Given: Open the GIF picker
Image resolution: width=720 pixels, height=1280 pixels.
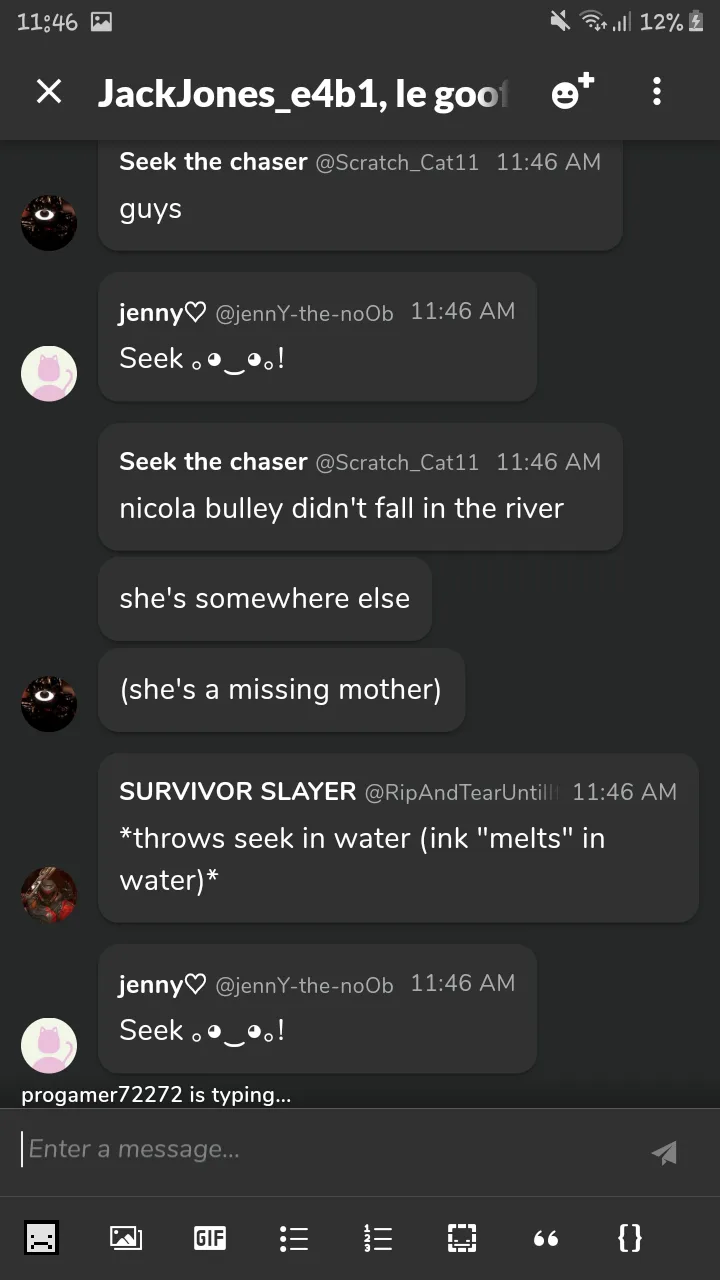Looking at the screenshot, I should 209,1238.
